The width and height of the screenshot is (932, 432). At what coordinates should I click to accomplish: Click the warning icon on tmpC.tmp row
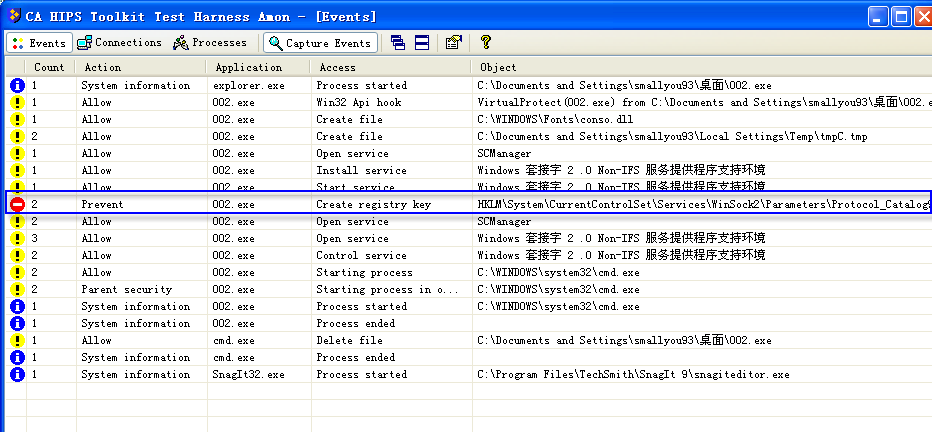click(x=17, y=137)
